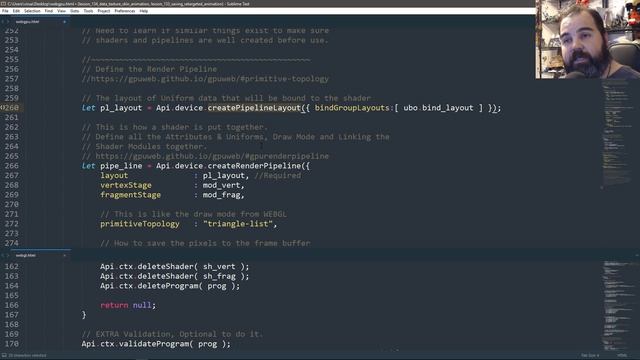This screenshot has height=360, width=640.
Task: Click the next-tab arrow in bottom pane
Action: pyautogui.click(x=8, y=256)
